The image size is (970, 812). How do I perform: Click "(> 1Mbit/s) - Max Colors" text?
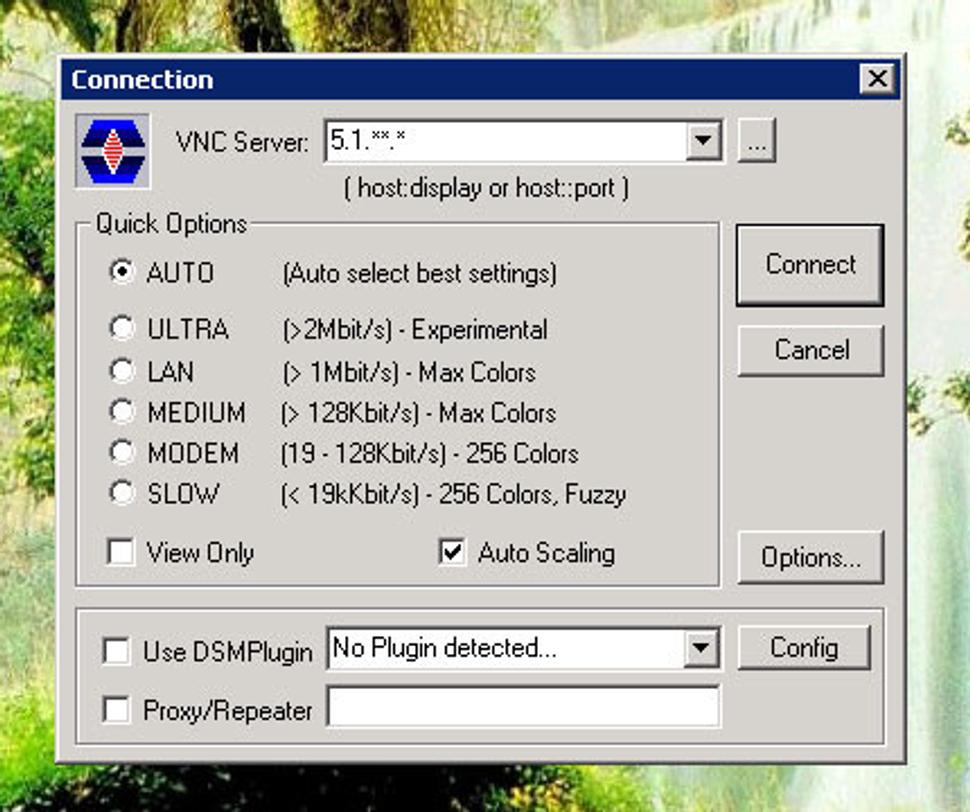click(409, 372)
